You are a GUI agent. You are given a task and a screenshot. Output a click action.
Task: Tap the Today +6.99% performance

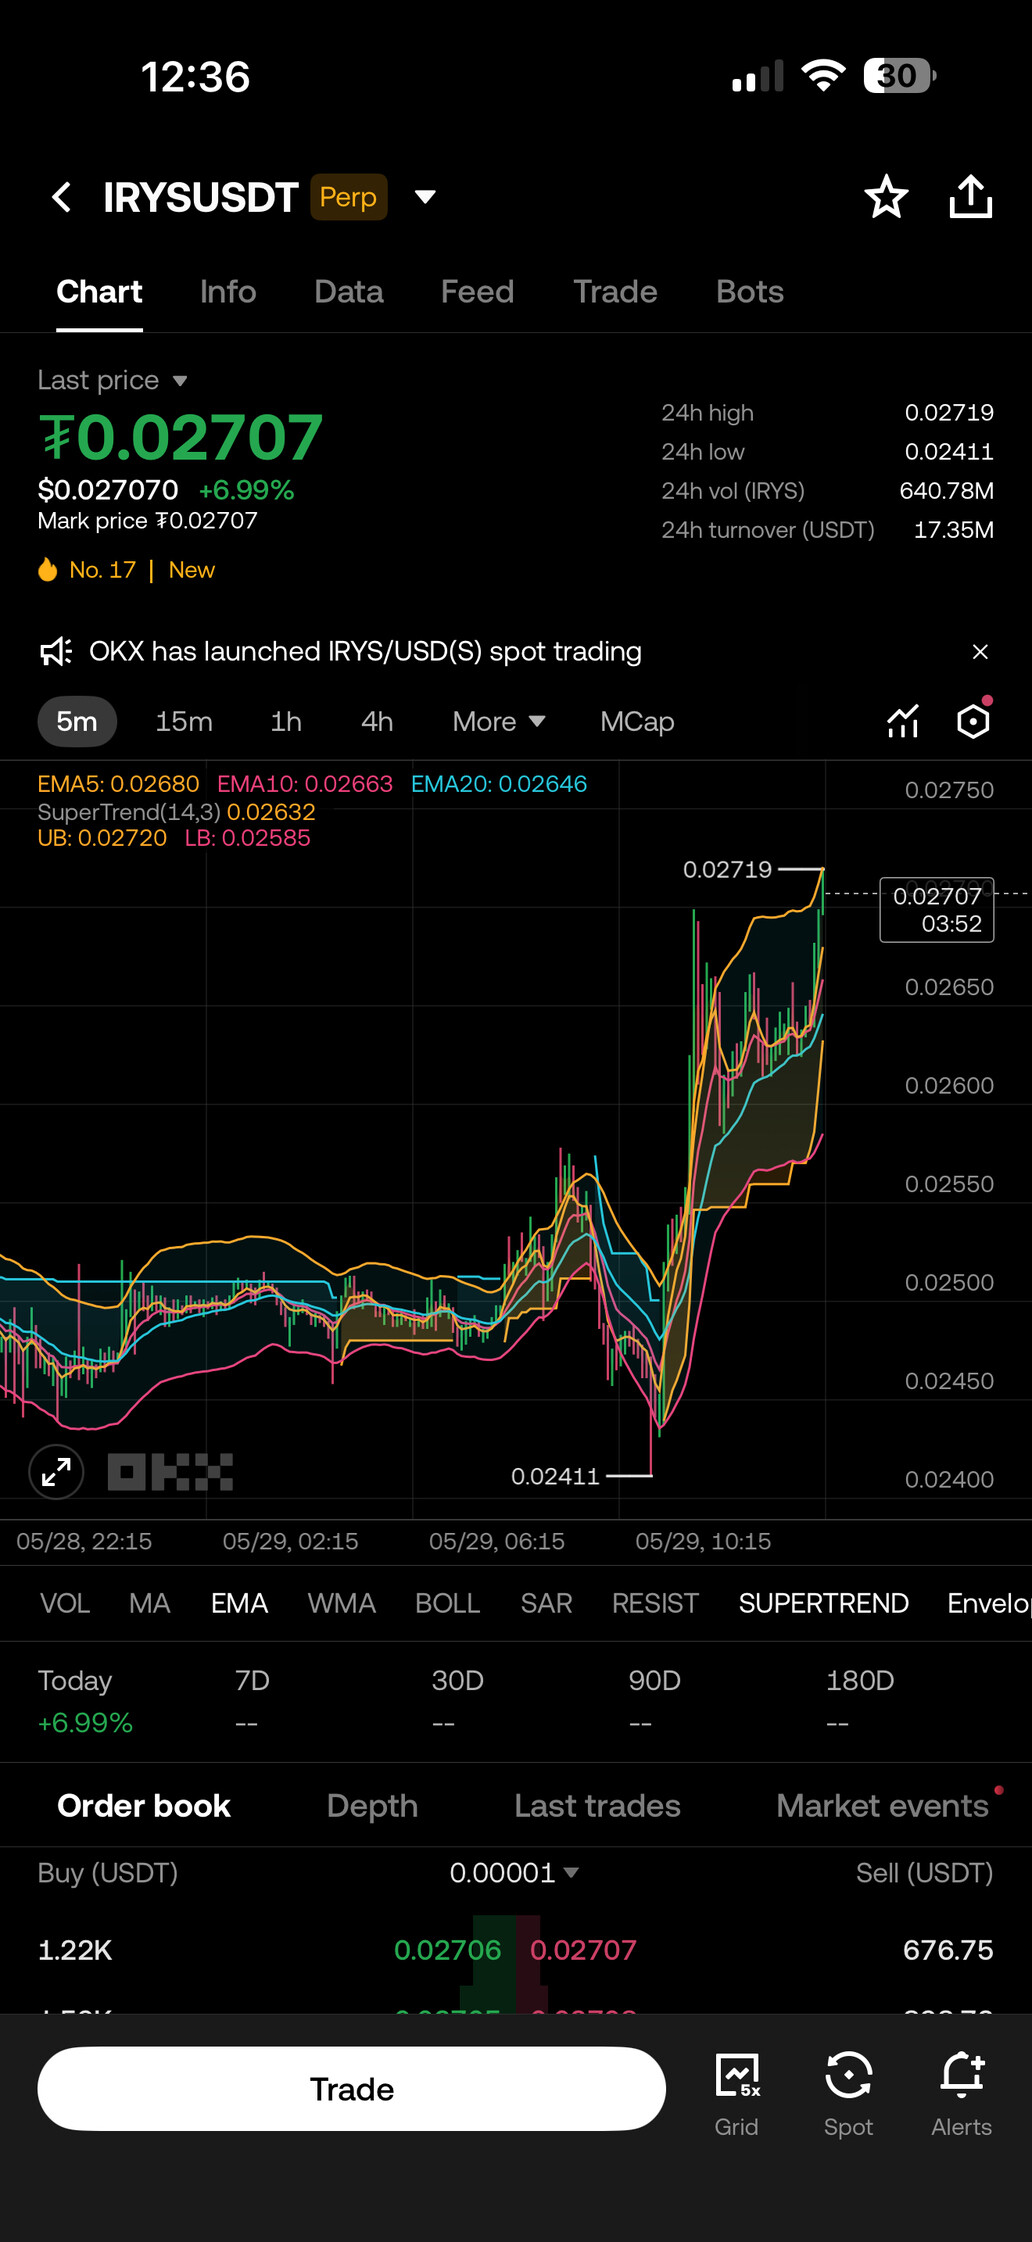pos(85,1701)
